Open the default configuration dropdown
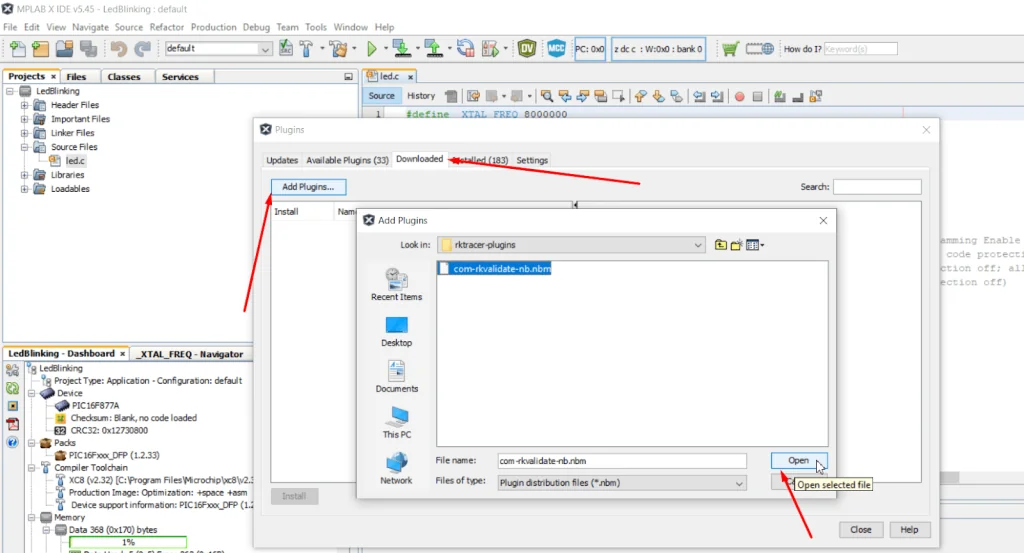The width and height of the screenshot is (1024, 553). (x=264, y=48)
